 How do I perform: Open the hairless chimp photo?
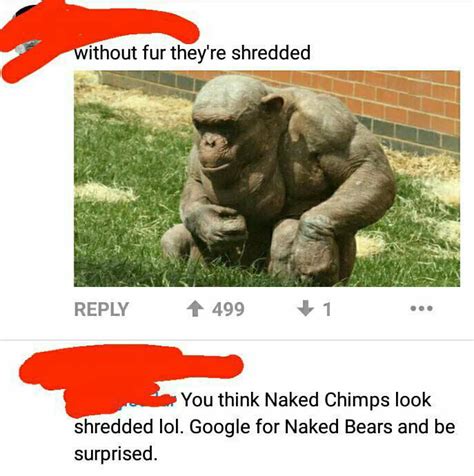tap(267, 179)
